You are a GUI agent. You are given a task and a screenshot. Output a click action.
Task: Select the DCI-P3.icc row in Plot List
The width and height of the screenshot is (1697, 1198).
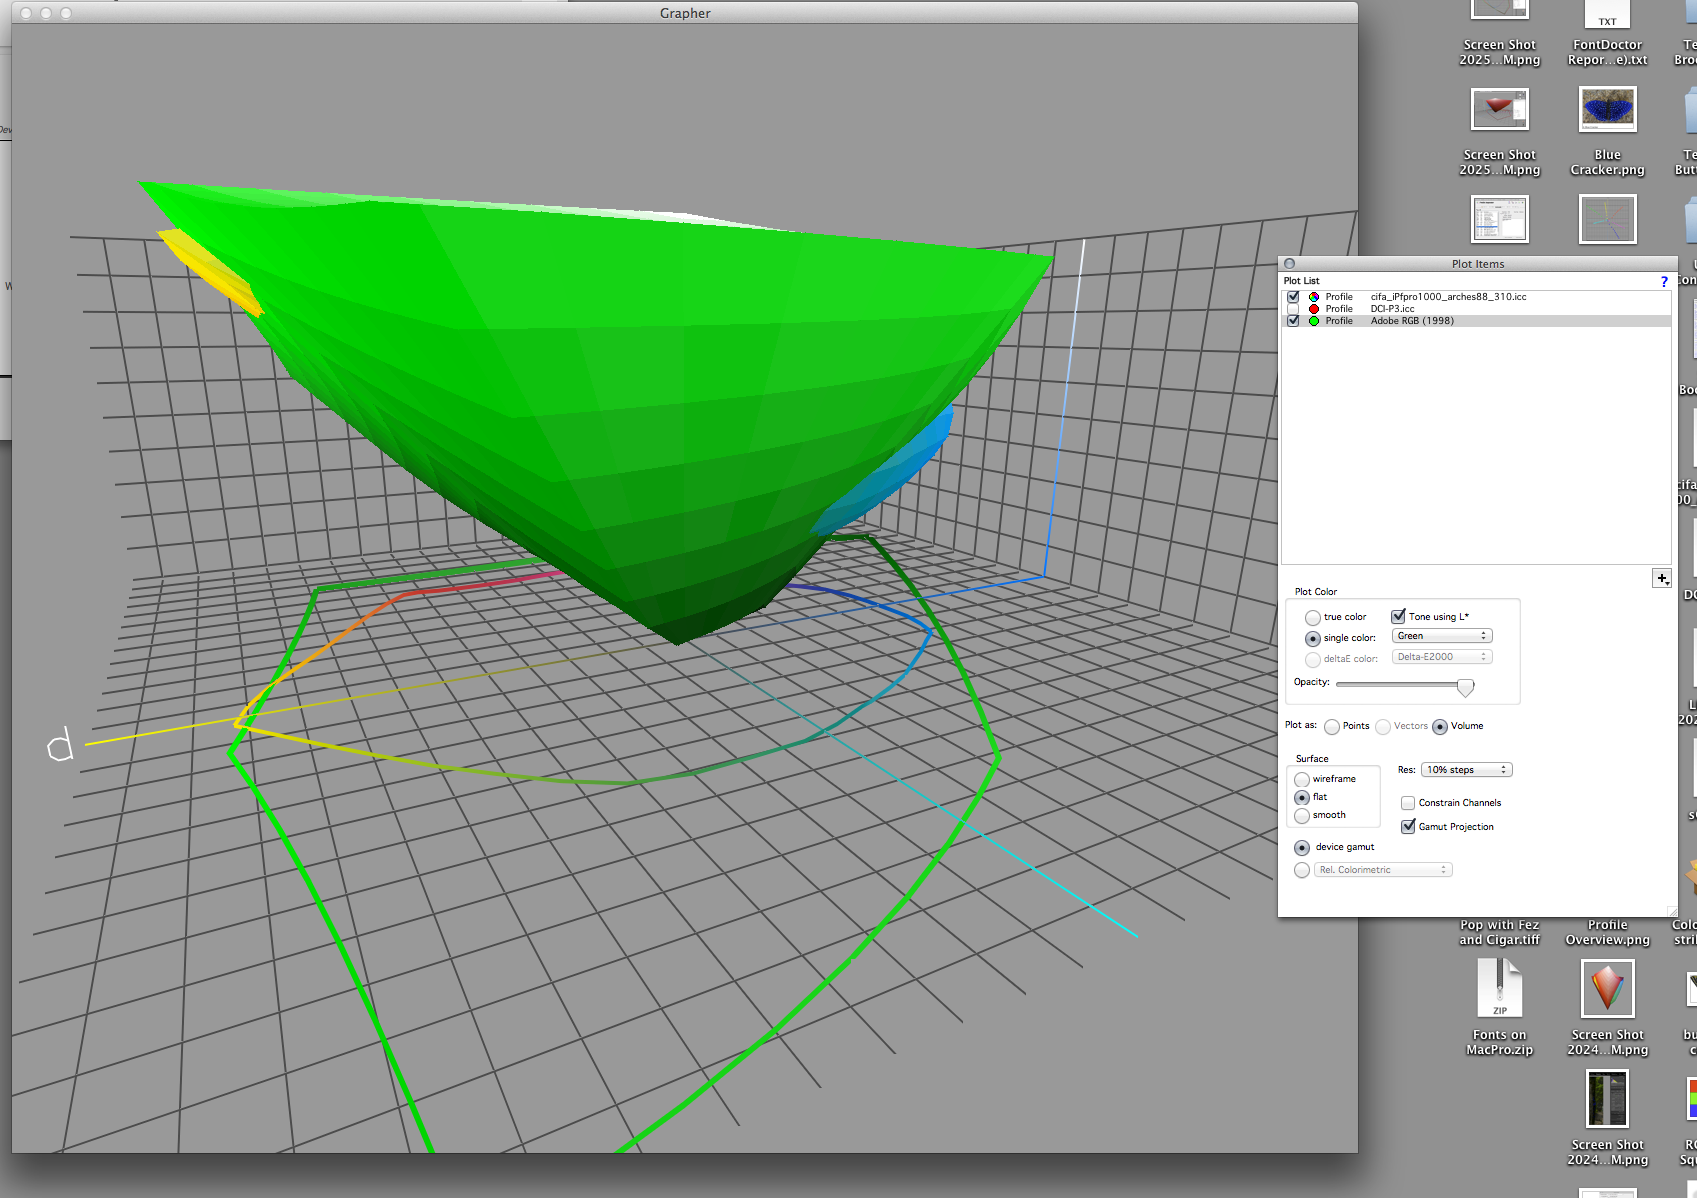click(x=1476, y=309)
